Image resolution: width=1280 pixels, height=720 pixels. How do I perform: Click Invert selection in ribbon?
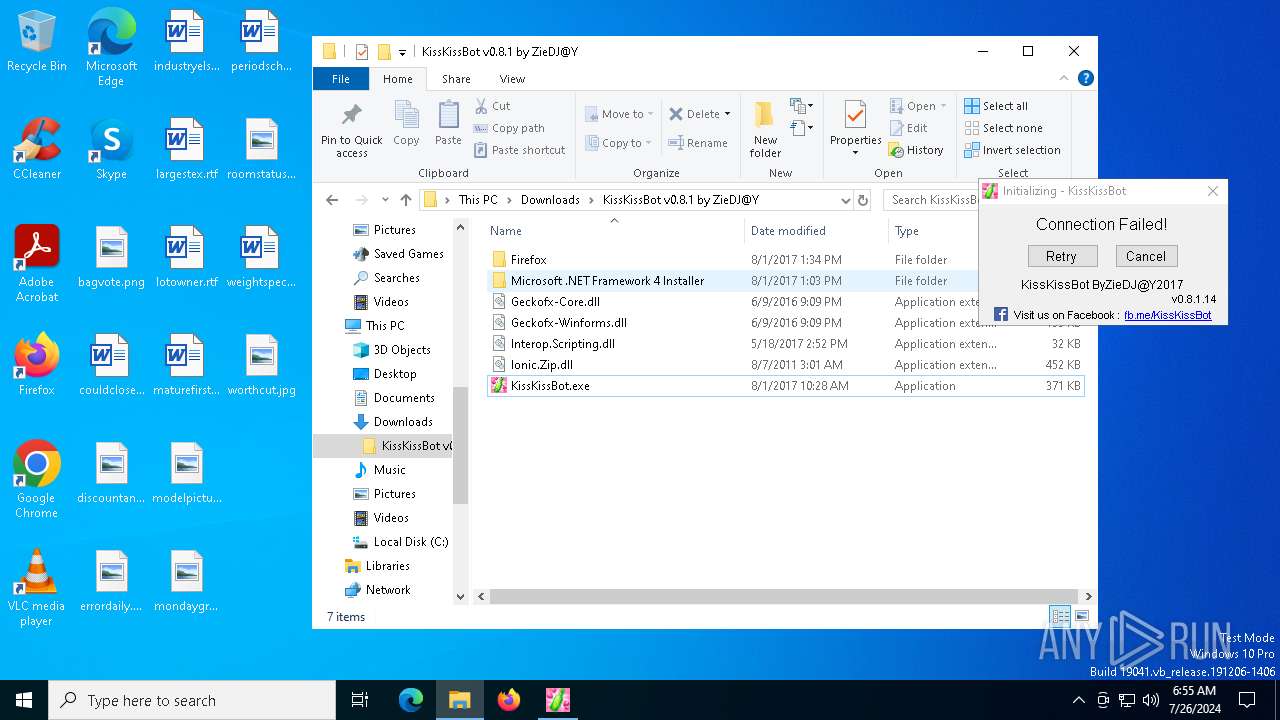(1012, 150)
